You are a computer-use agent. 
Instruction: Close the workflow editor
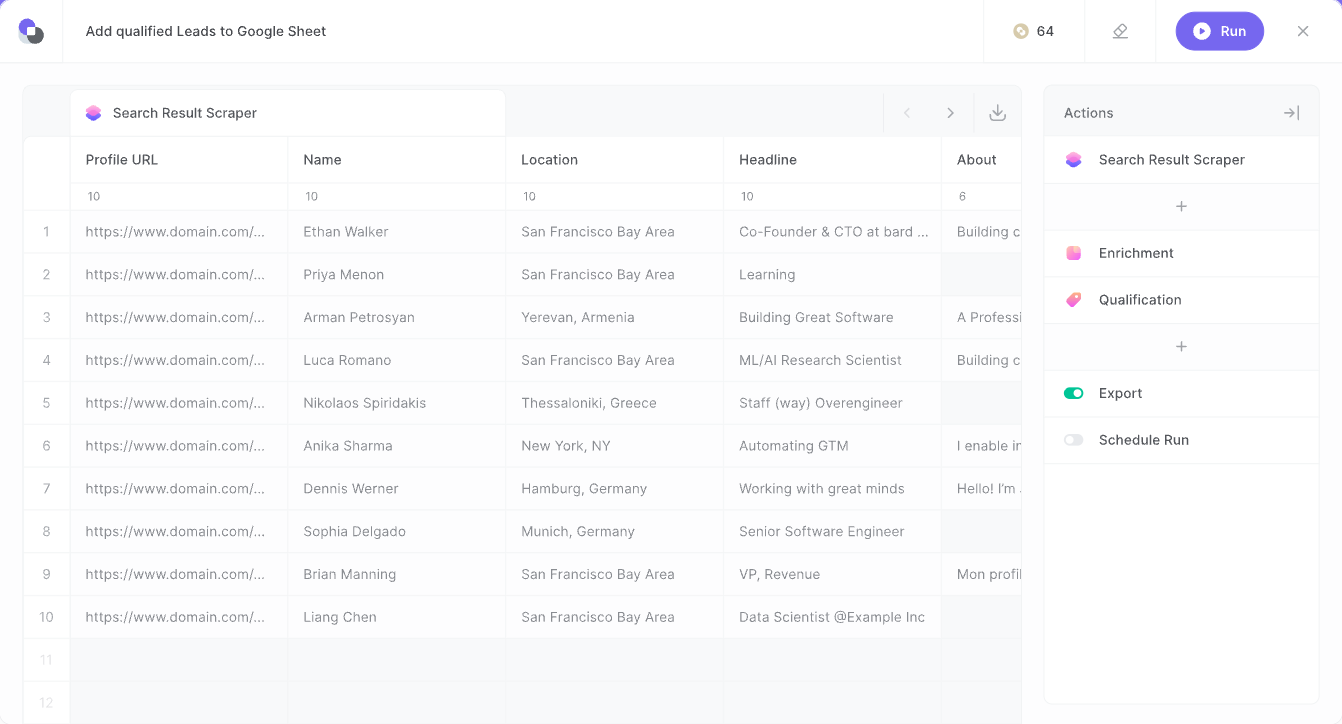[1303, 31]
